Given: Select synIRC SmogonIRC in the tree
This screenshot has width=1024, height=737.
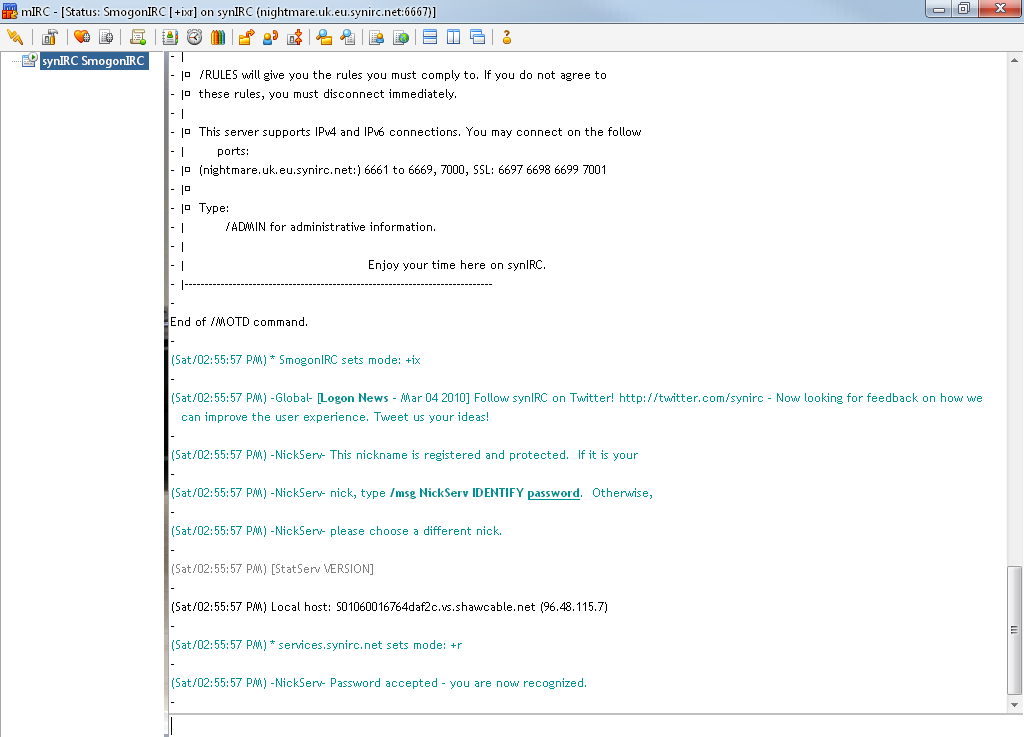Looking at the screenshot, I should coord(93,61).
